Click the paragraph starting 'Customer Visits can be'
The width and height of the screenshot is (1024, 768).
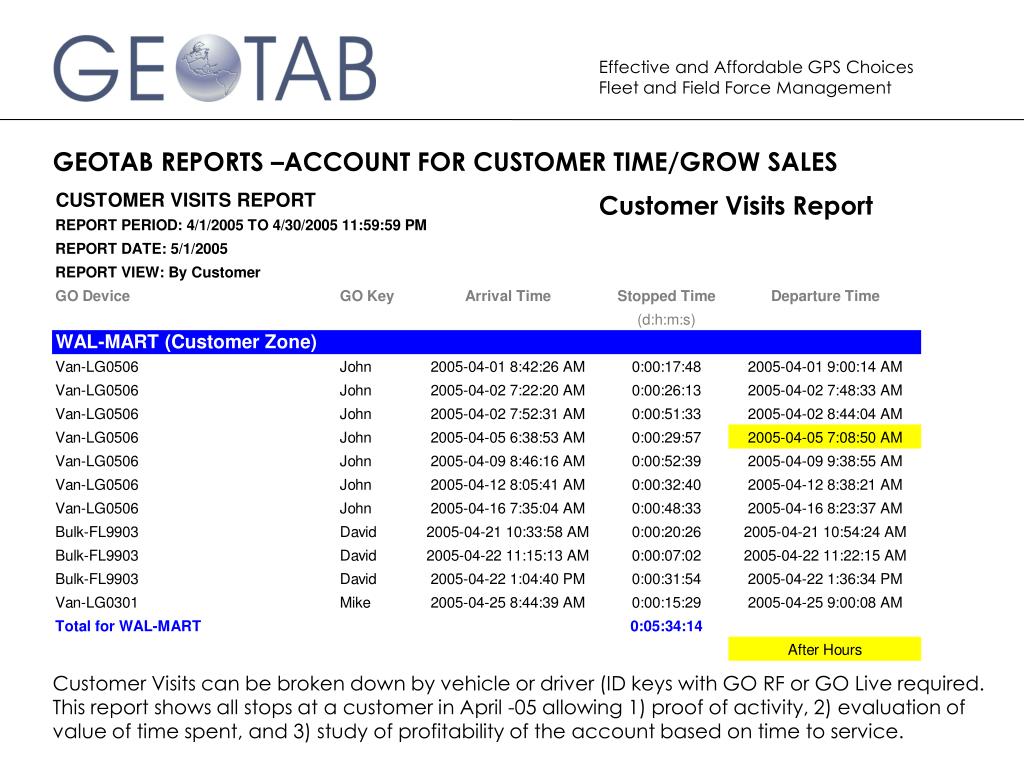518,707
